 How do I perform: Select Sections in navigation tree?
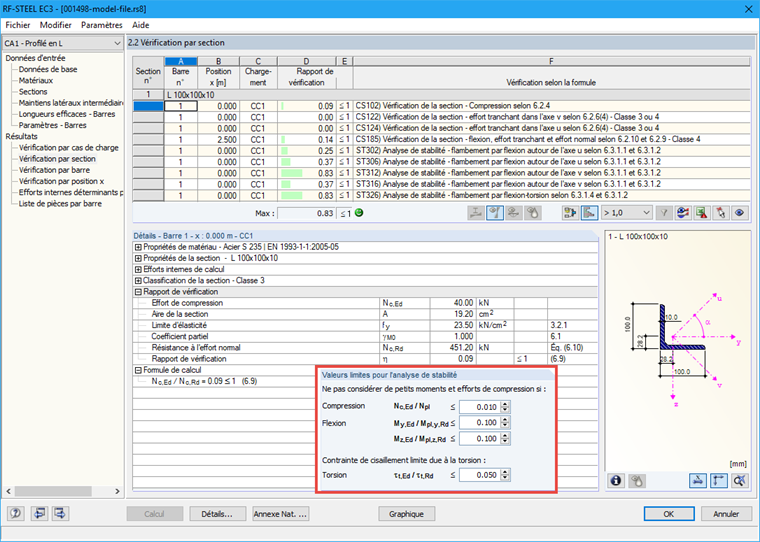(33, 92)
